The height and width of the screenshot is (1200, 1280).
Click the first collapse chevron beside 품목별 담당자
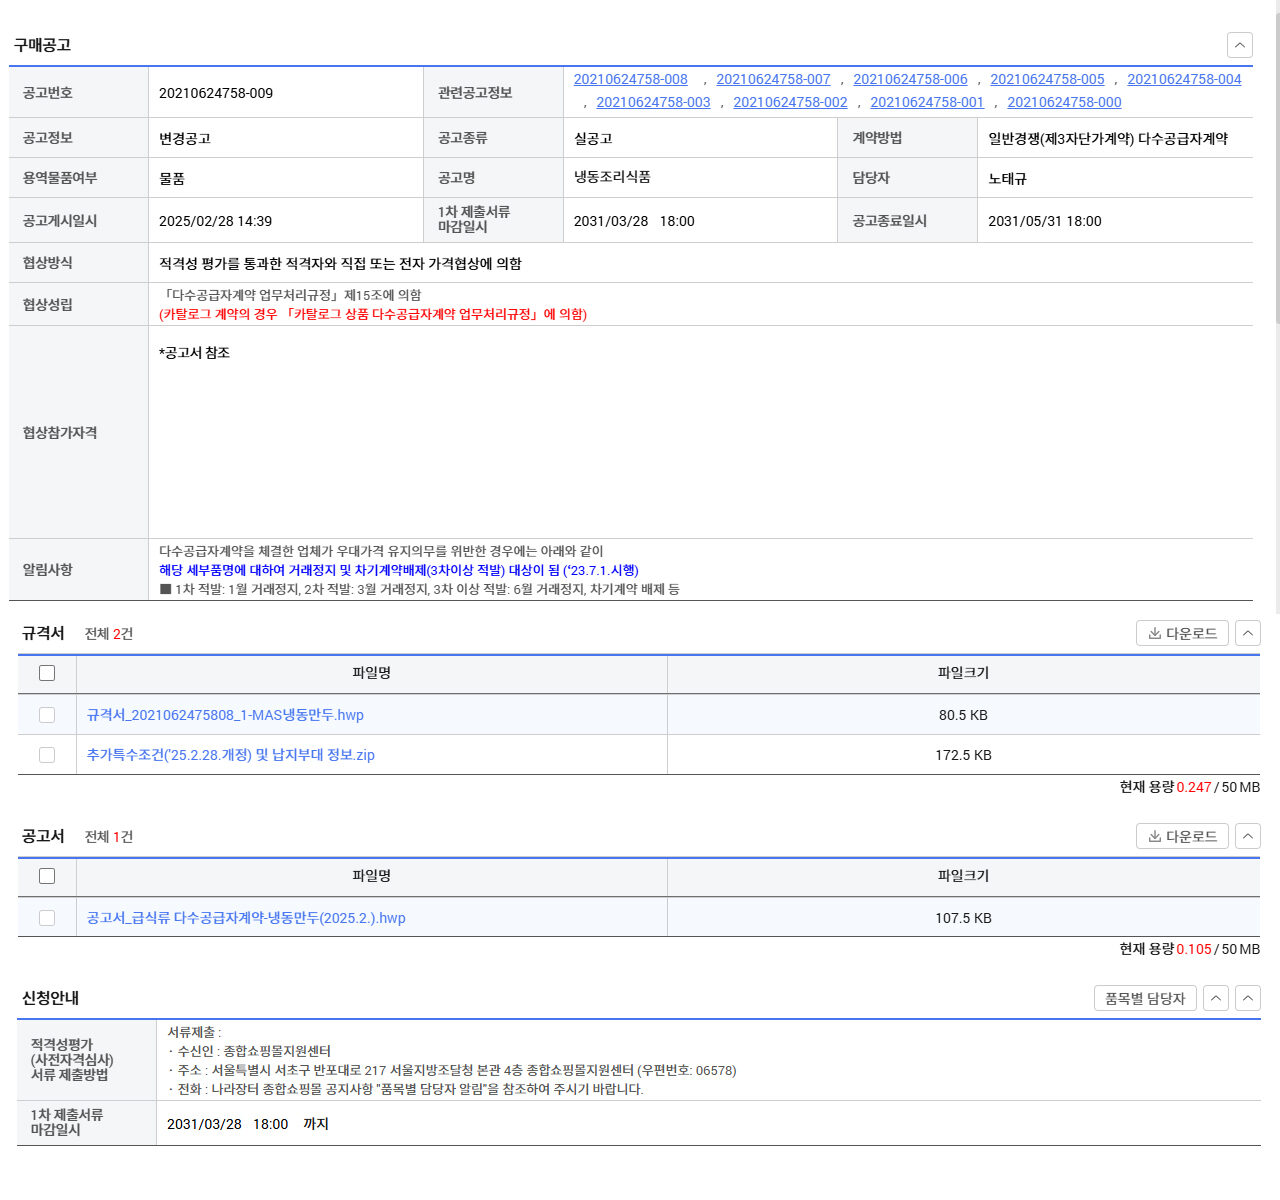tap(1215, 998)
